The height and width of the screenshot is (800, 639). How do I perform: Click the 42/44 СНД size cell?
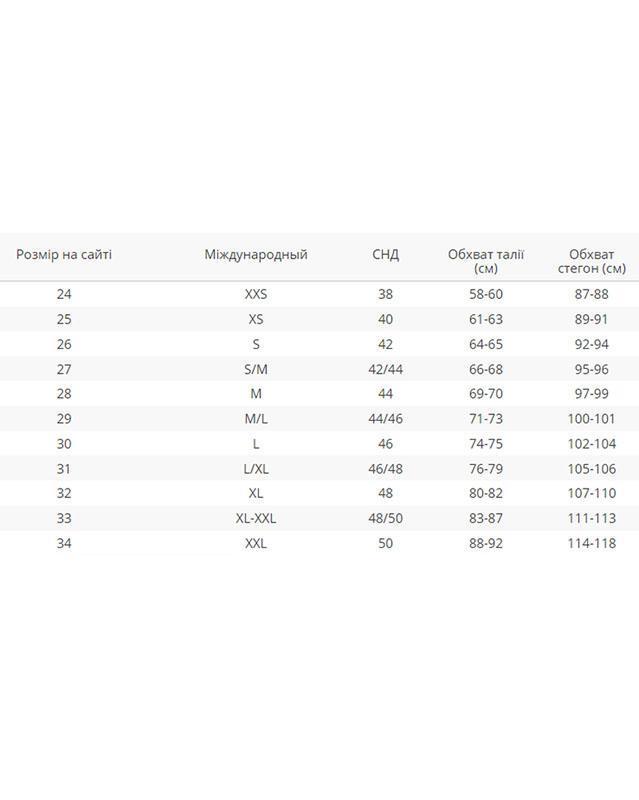tap(386, 369)
